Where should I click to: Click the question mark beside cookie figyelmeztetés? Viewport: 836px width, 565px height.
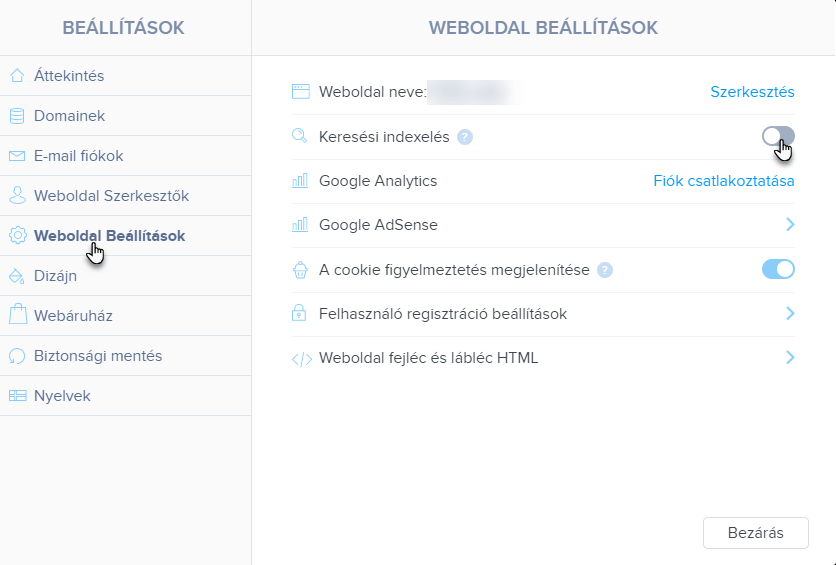pos(605,270)
